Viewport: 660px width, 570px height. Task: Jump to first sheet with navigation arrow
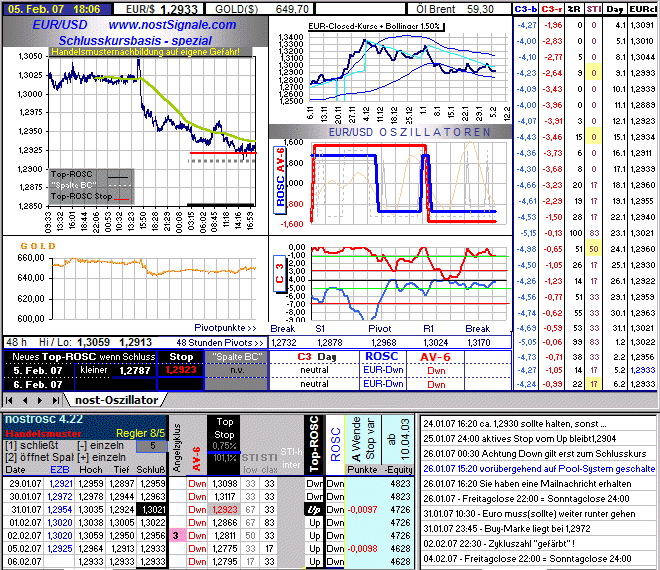[9, 400]
